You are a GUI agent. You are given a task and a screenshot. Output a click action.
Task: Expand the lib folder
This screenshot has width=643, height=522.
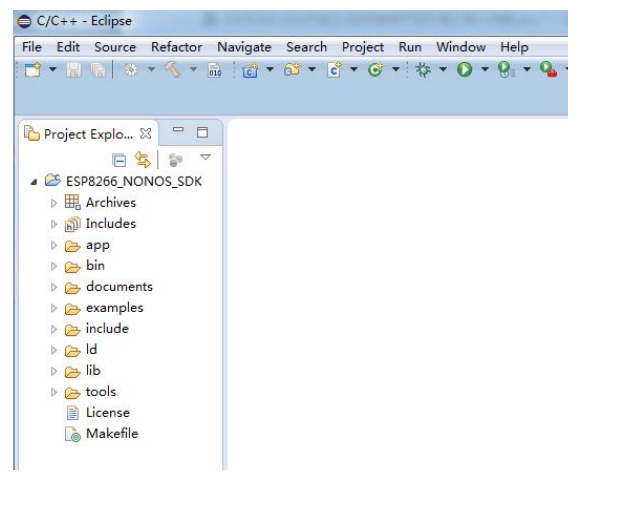(54, 371)
